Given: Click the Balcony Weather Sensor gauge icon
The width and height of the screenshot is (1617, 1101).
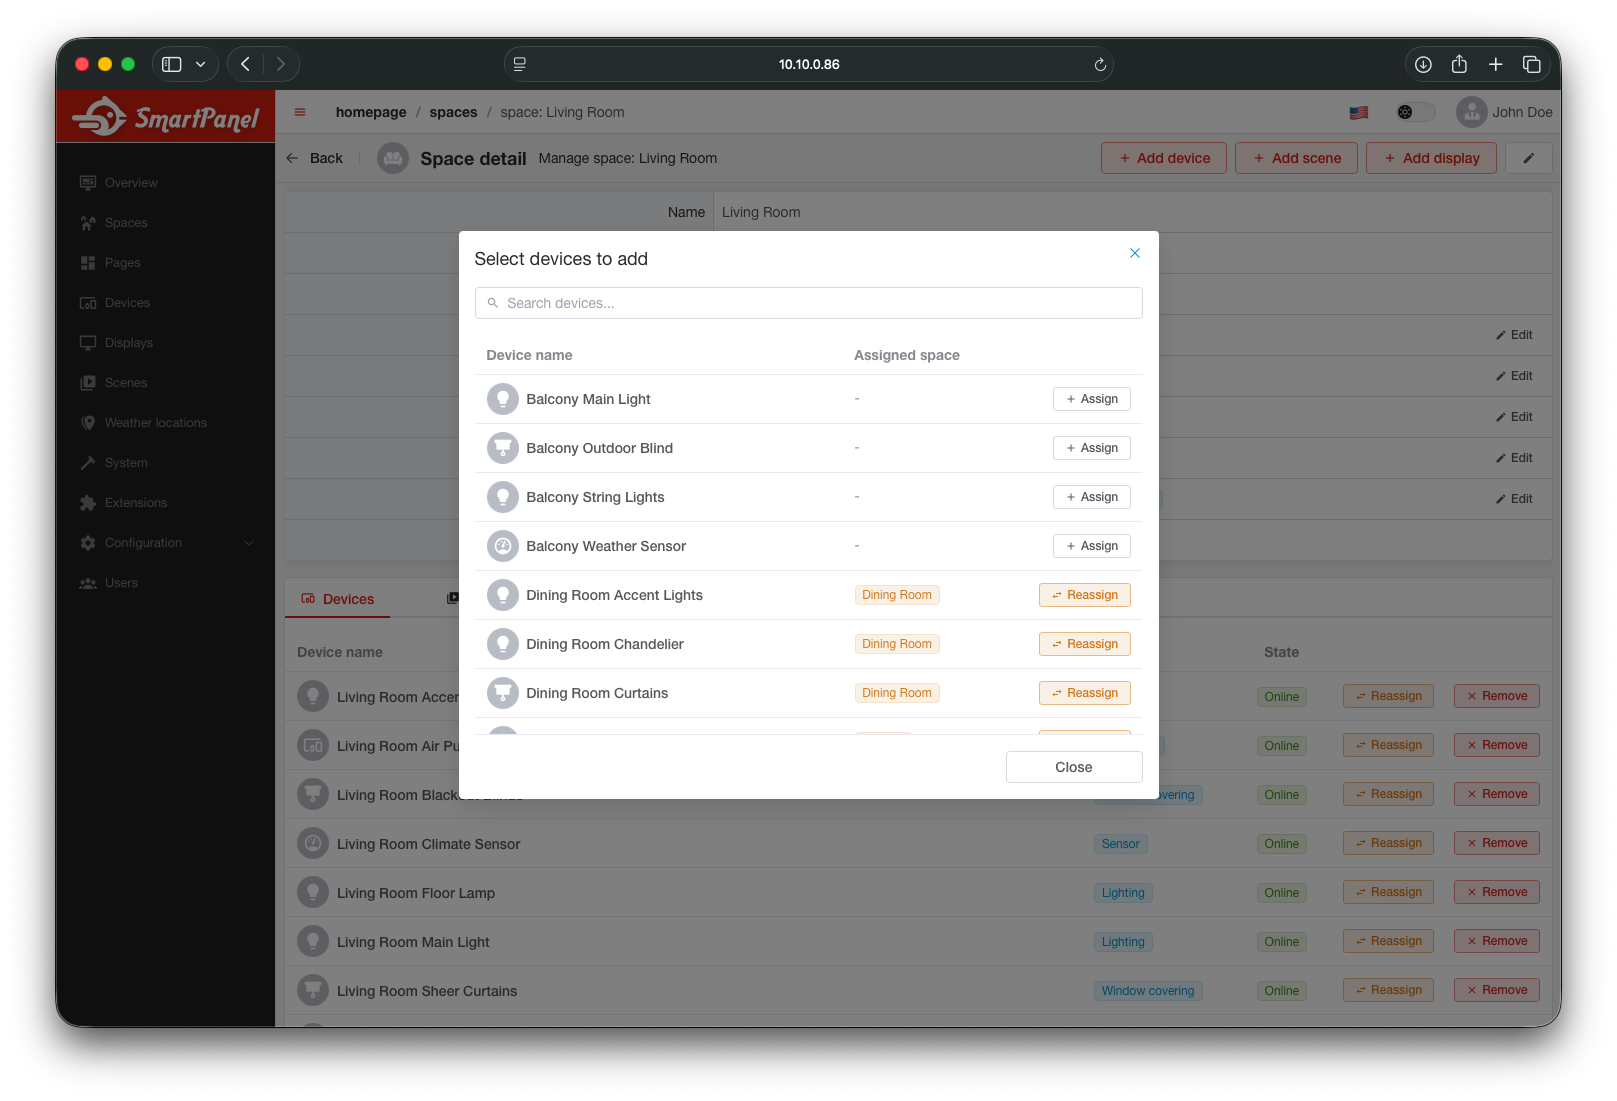Looking at the screenshot, I should 502,546.
